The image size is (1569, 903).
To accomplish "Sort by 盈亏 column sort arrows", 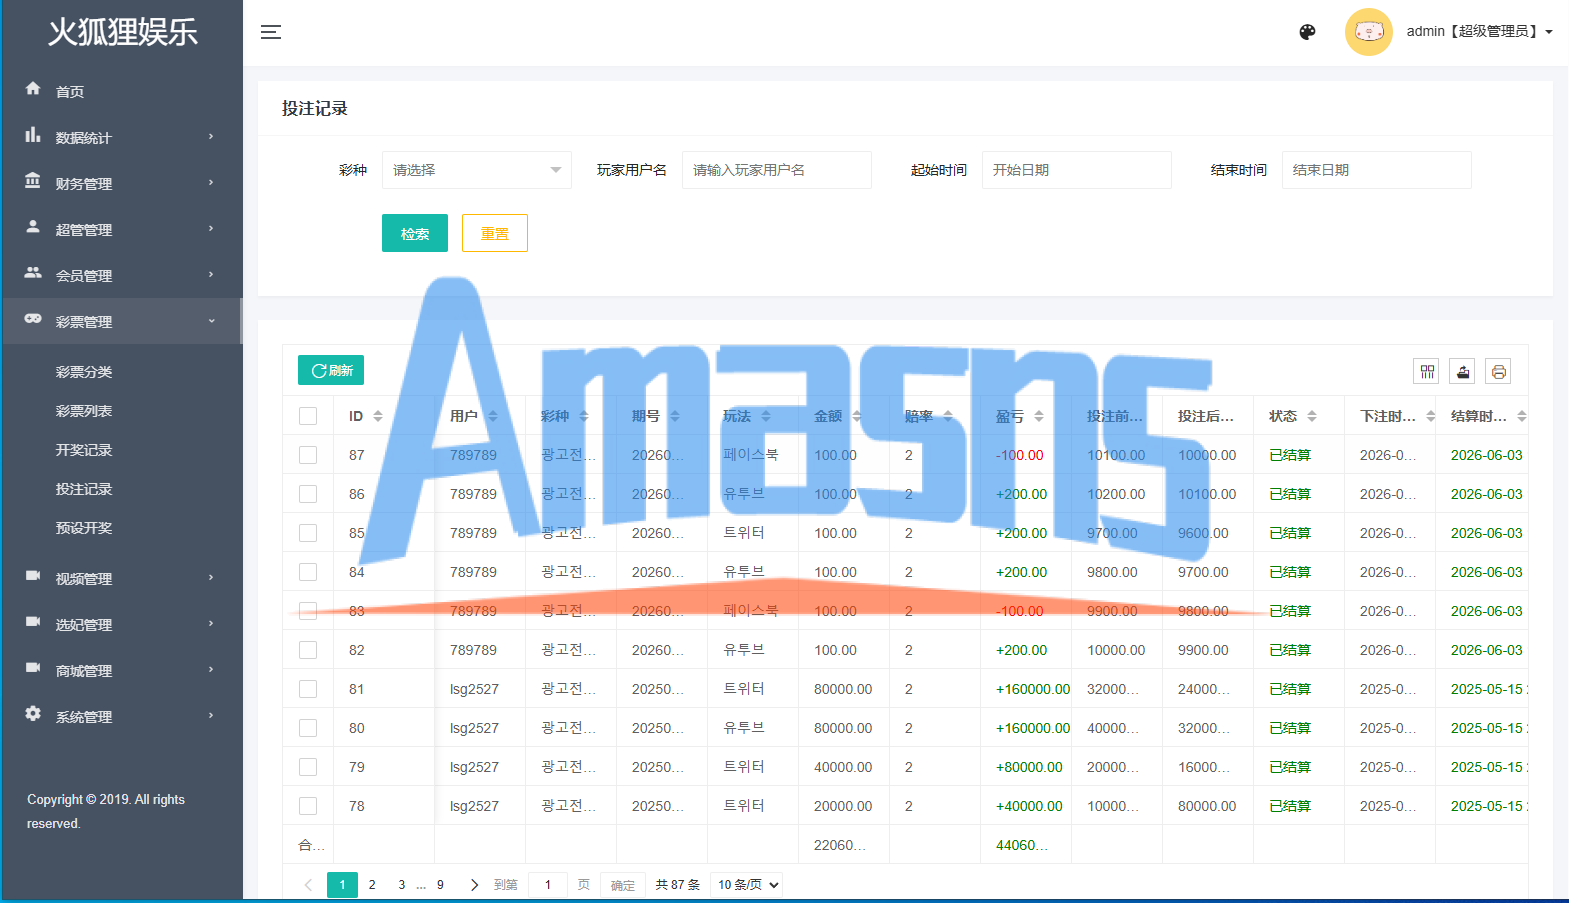I will 1039,416.
